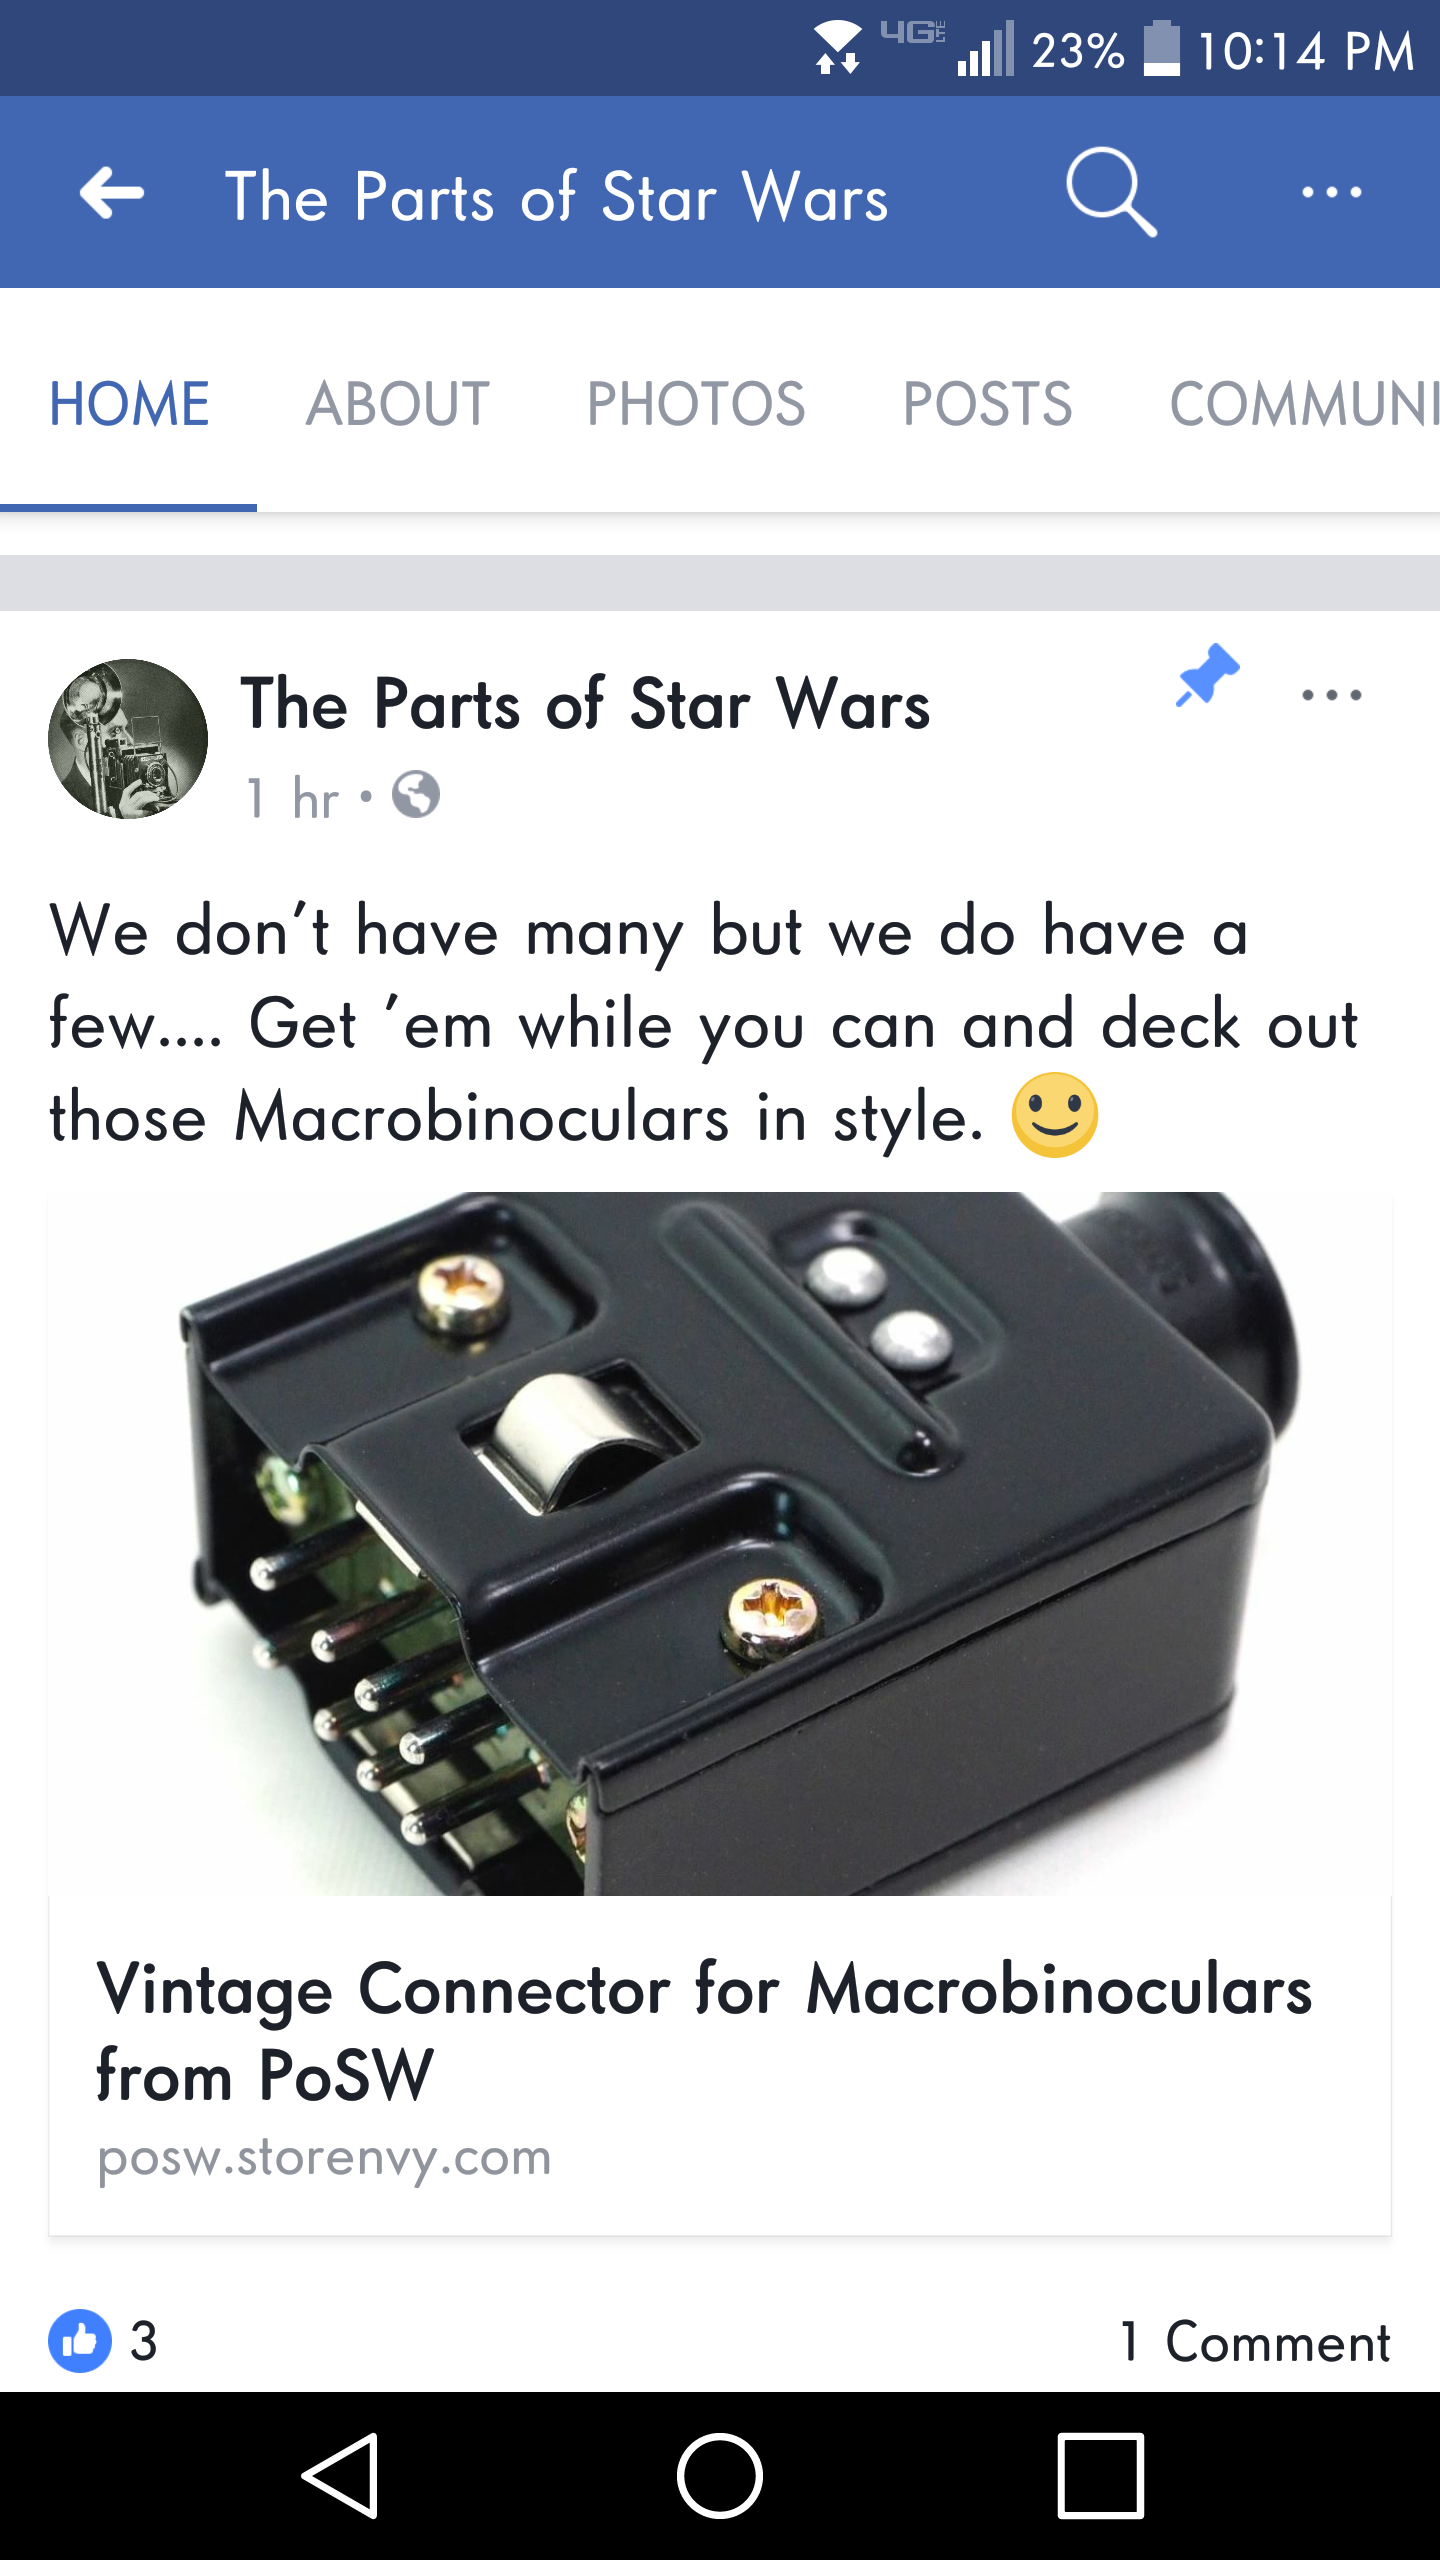1440x2560 pixels.
Task: Click the public globe privacy icon
Action: pyautogui.click(x=416, y=795)
